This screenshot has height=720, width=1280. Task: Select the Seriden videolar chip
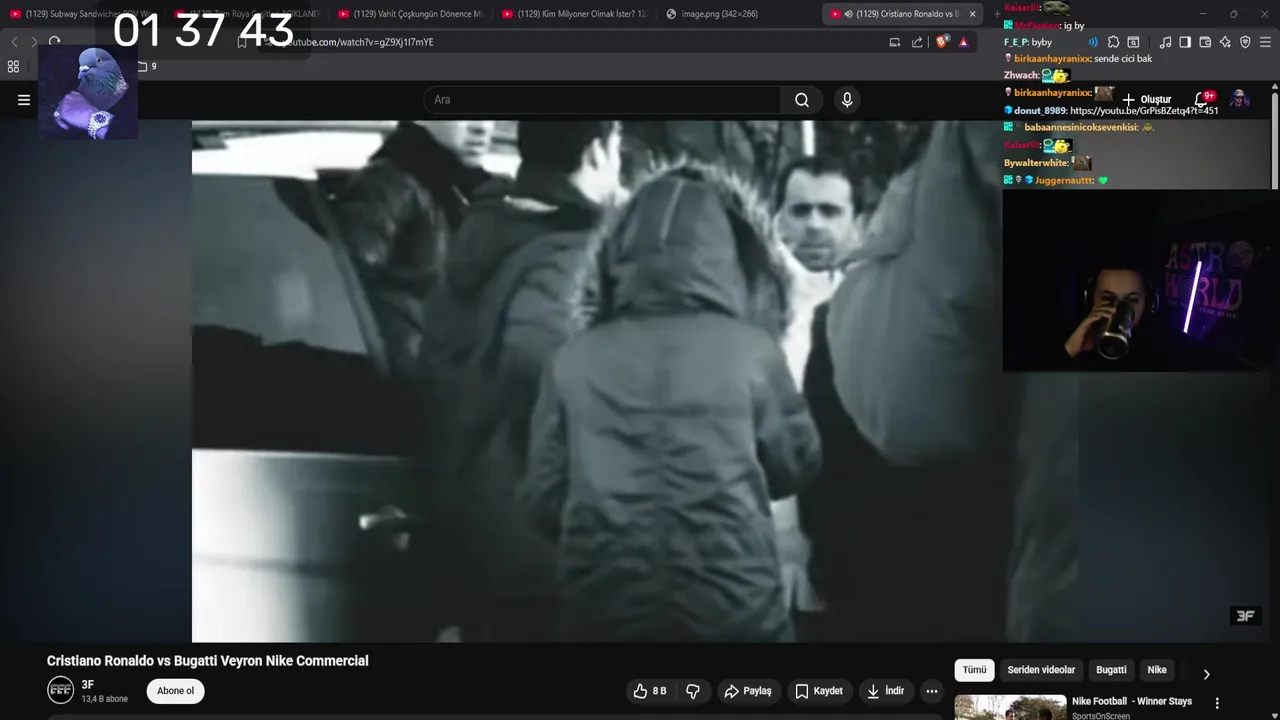[1041, 670]
